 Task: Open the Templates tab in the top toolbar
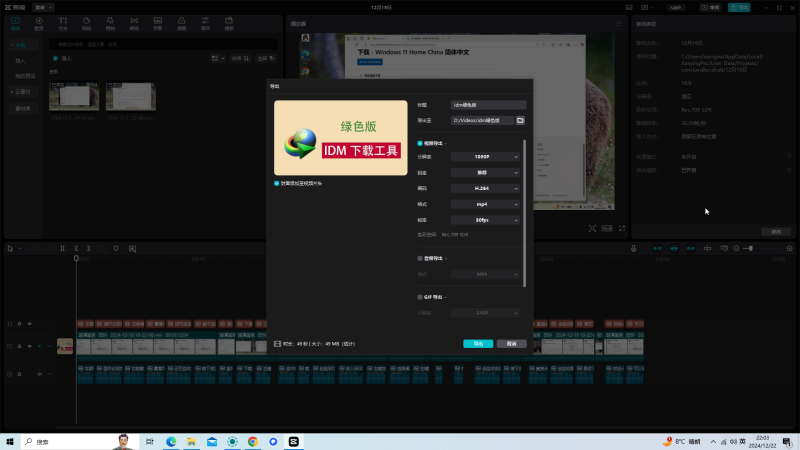pyautogui.click(x=229, y=23)
